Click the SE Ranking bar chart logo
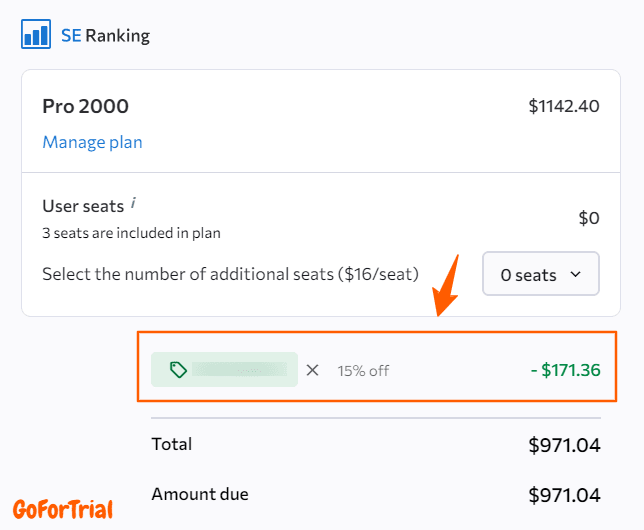644x530 pixels. (x=36, y=35)
